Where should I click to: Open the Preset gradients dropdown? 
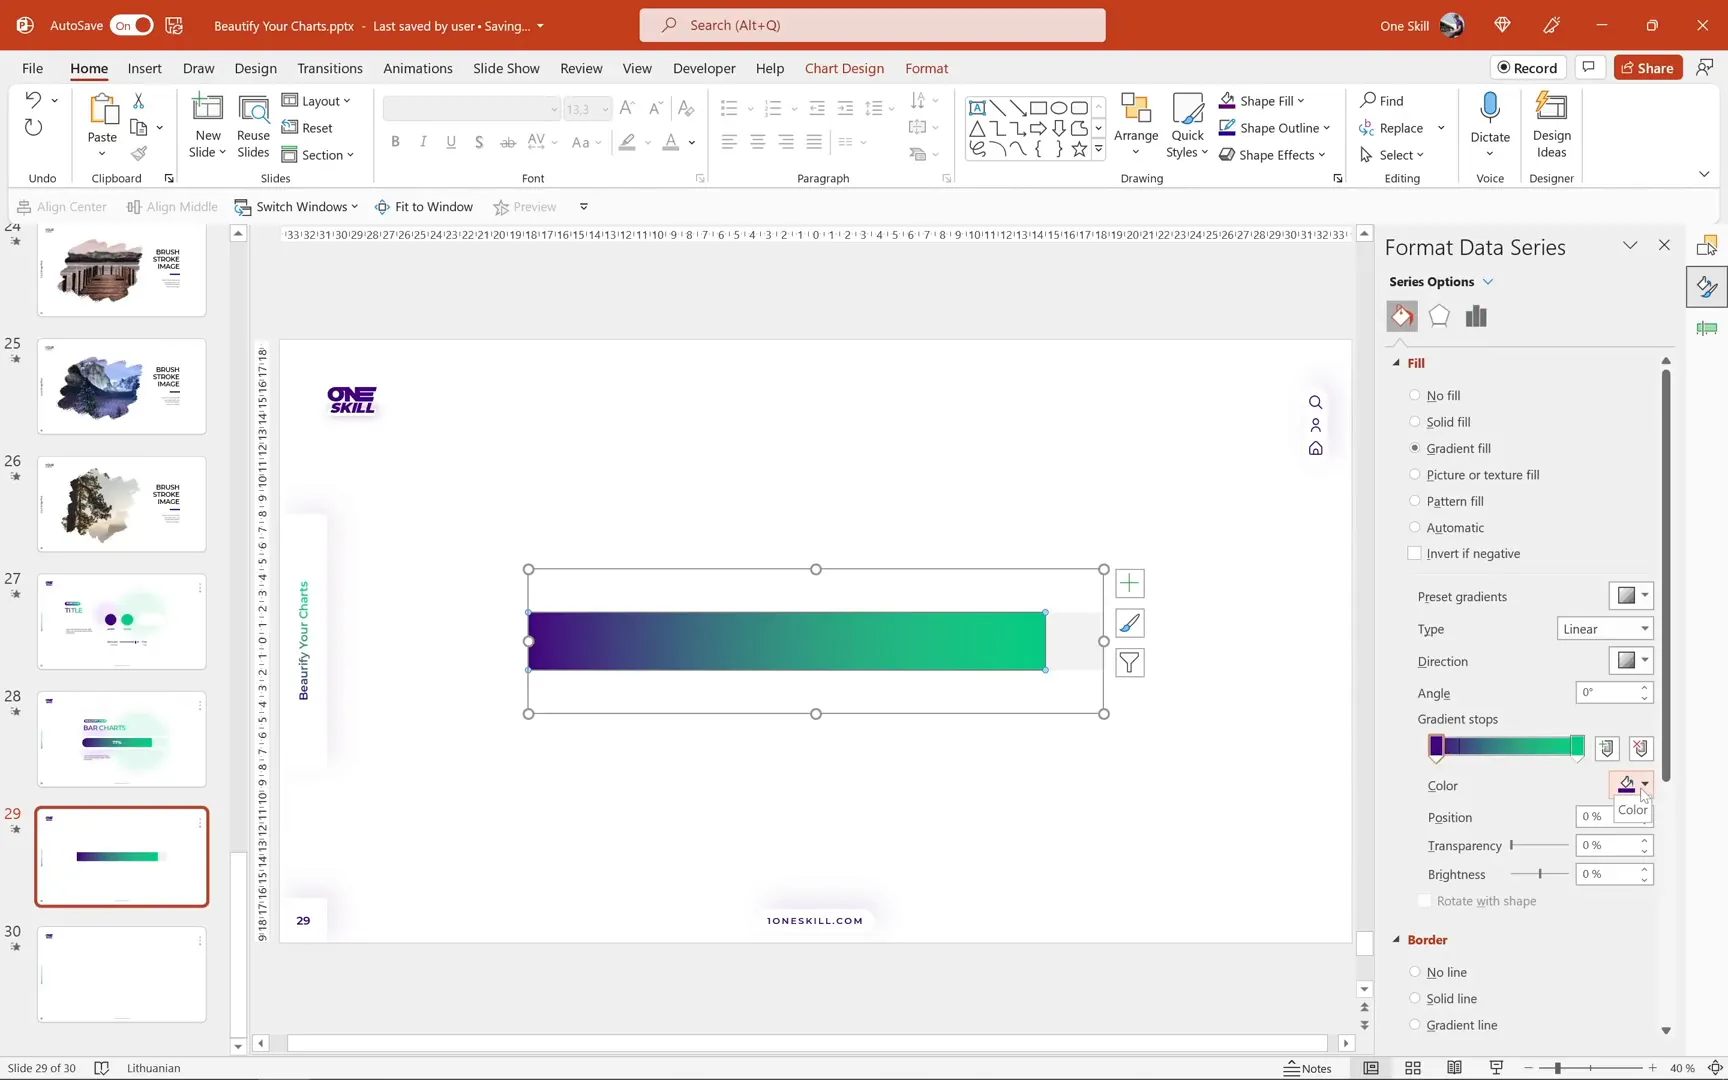(x=1631, y=596)
